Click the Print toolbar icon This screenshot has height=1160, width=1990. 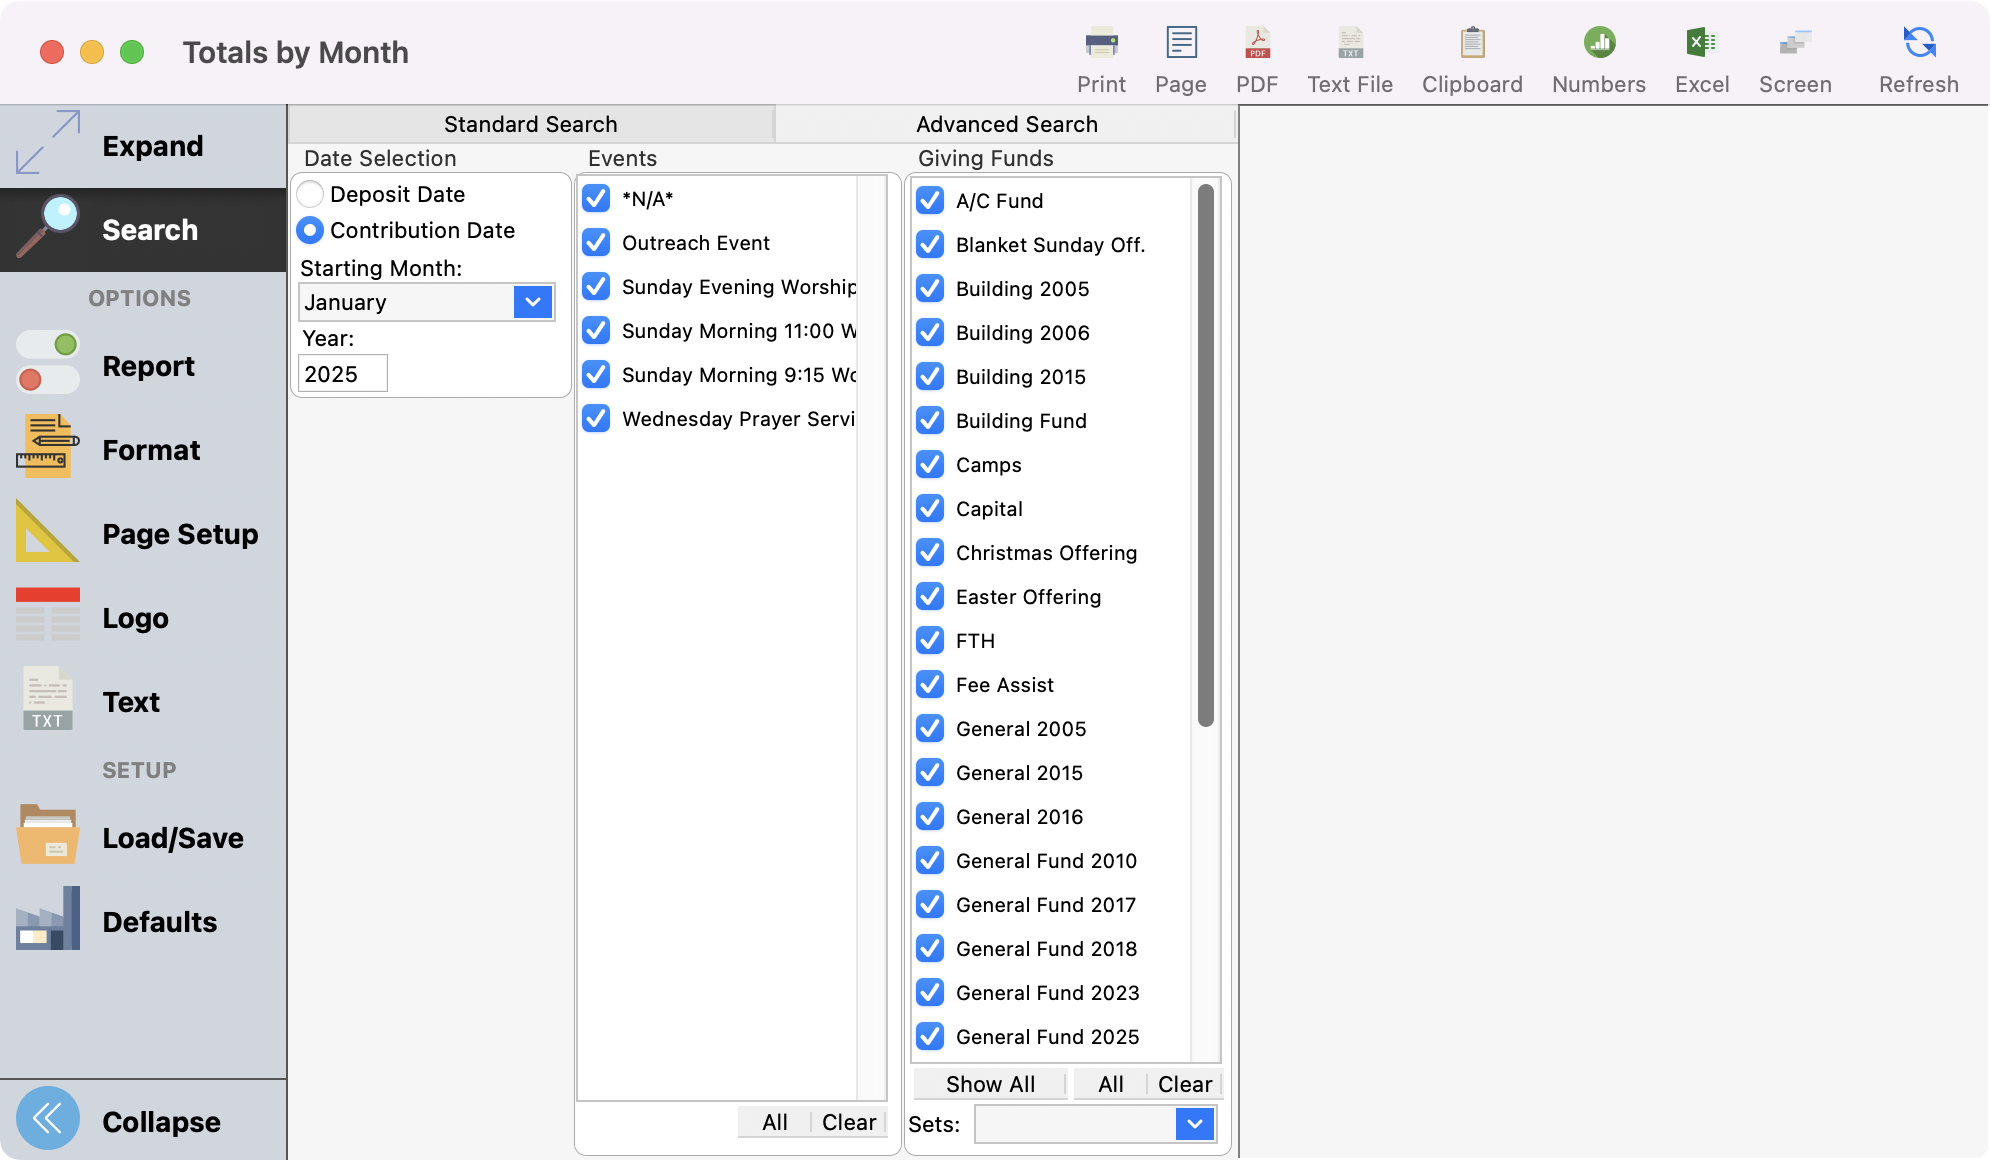1101,44
